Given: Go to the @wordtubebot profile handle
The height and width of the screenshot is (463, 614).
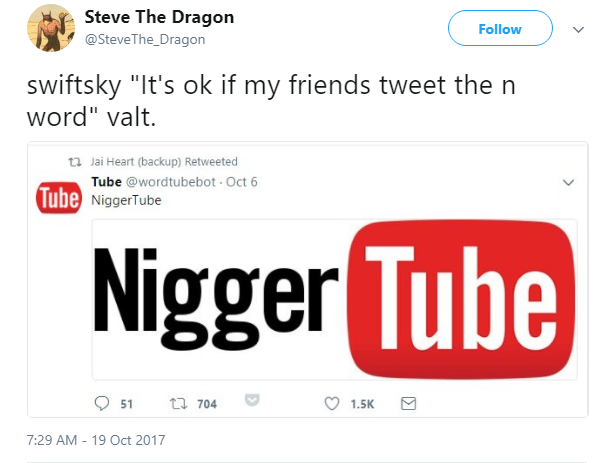Looking at the screenshot, I should pos(171,182).
